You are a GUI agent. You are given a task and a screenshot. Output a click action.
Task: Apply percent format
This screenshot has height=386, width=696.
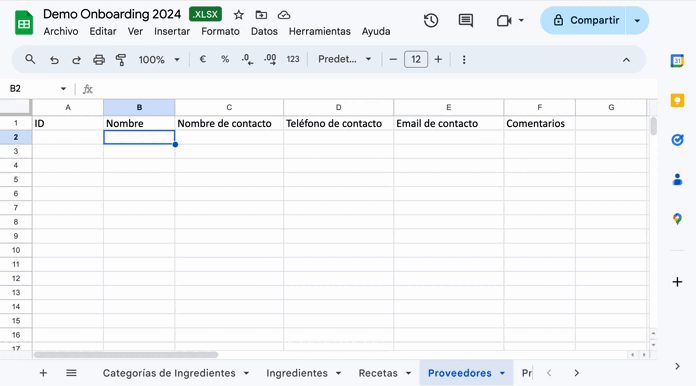(x=225, y=59)
